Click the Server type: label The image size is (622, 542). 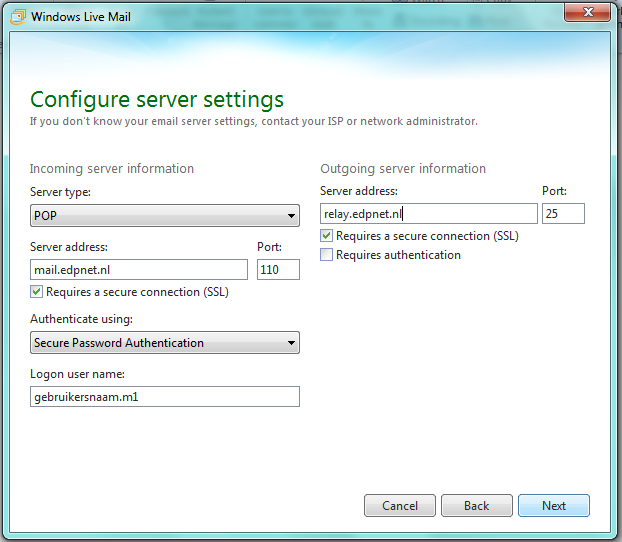pos(60,192)
